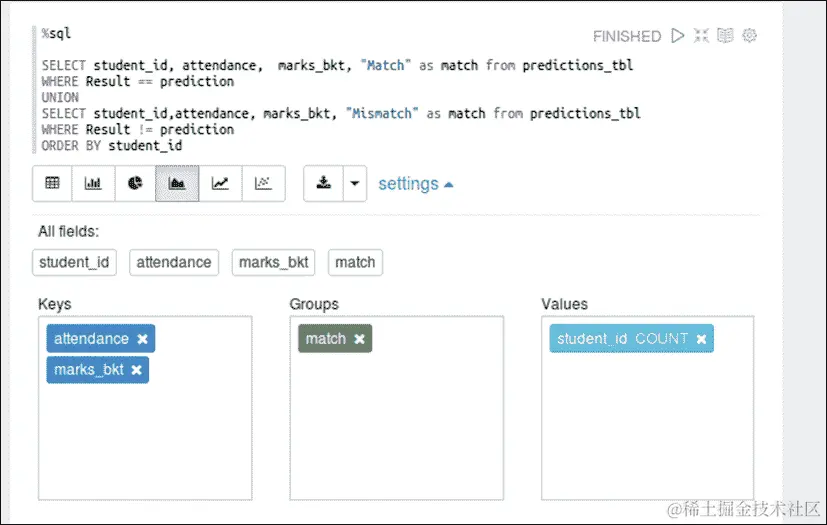Open paragraph settings via the gear icon

[x=749, y=36]
